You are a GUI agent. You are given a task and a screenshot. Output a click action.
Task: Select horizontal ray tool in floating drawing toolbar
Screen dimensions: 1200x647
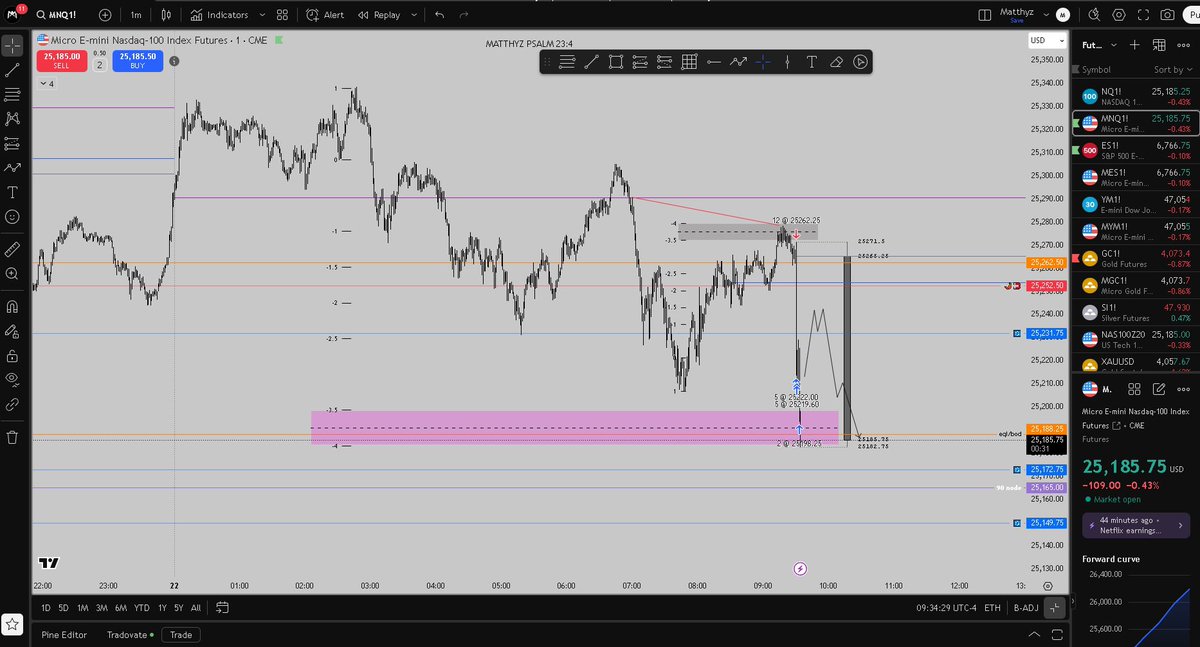click(x=713, y=62)
